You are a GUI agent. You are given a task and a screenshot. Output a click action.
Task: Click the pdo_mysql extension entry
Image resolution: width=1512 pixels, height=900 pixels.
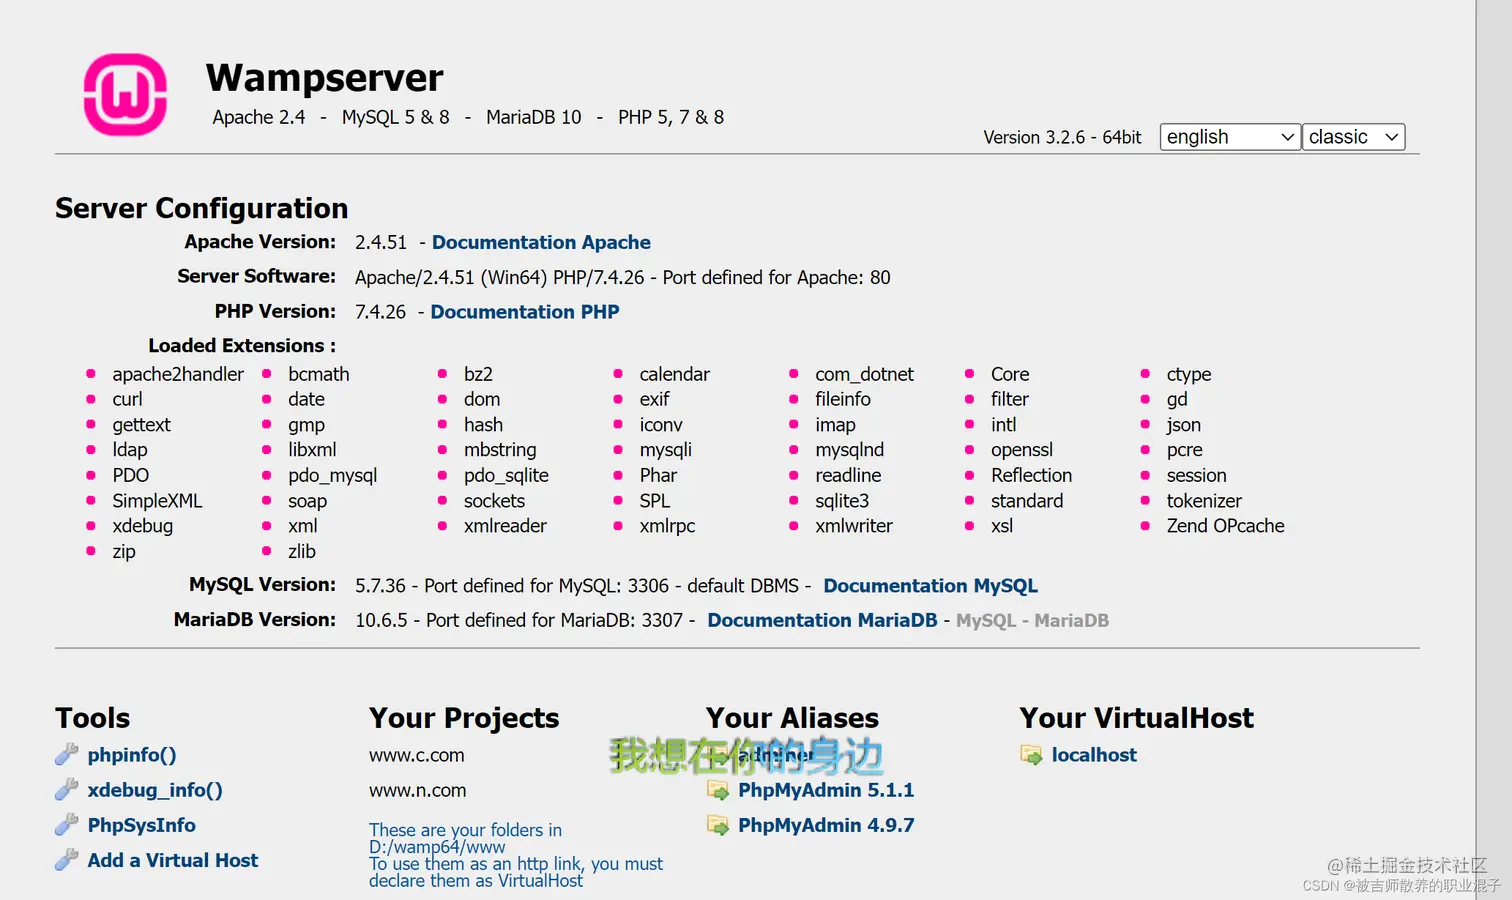pyautogui.click(x=333, y=476)
